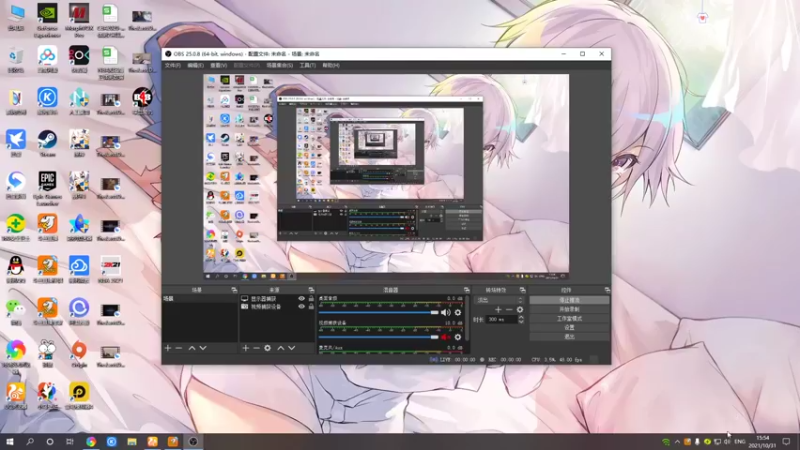This screenshot has width=800, height=450.
Task: Open File (文件) menu in OBS
Action: point(172,65)
